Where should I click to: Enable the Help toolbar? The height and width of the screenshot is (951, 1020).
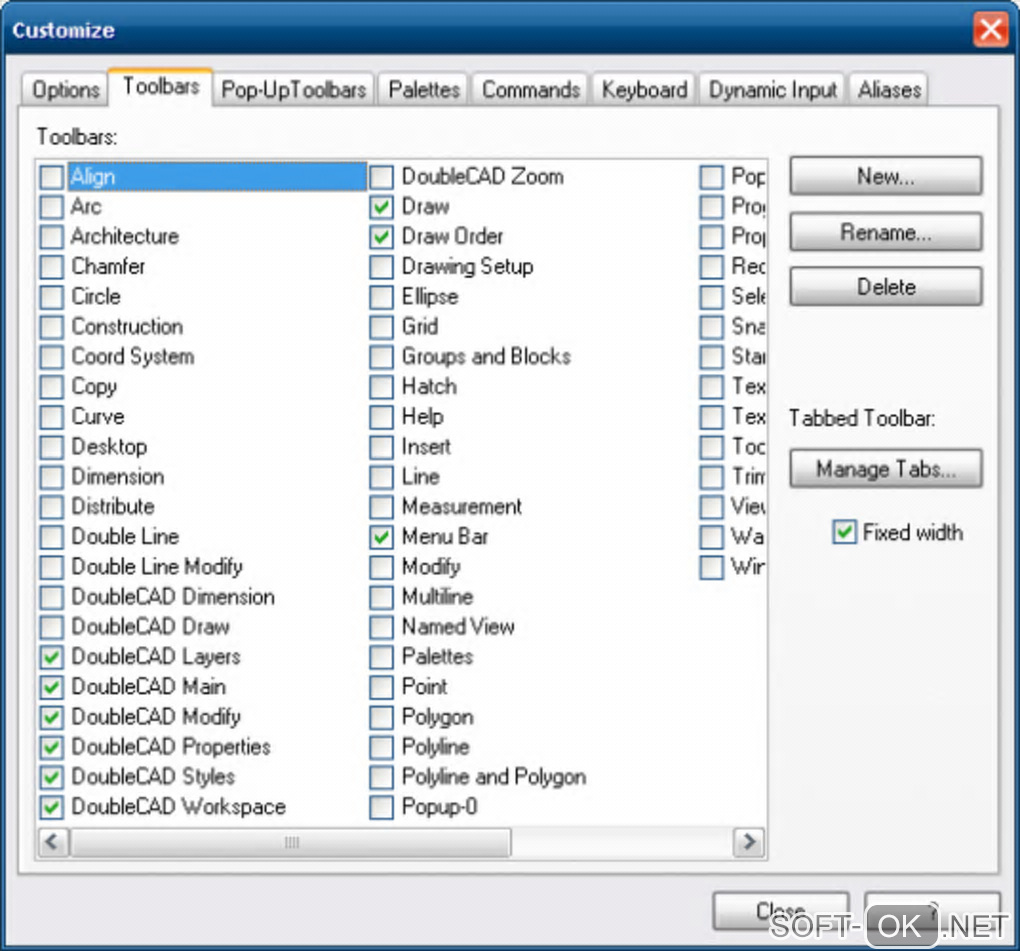(x=382, y=416)
